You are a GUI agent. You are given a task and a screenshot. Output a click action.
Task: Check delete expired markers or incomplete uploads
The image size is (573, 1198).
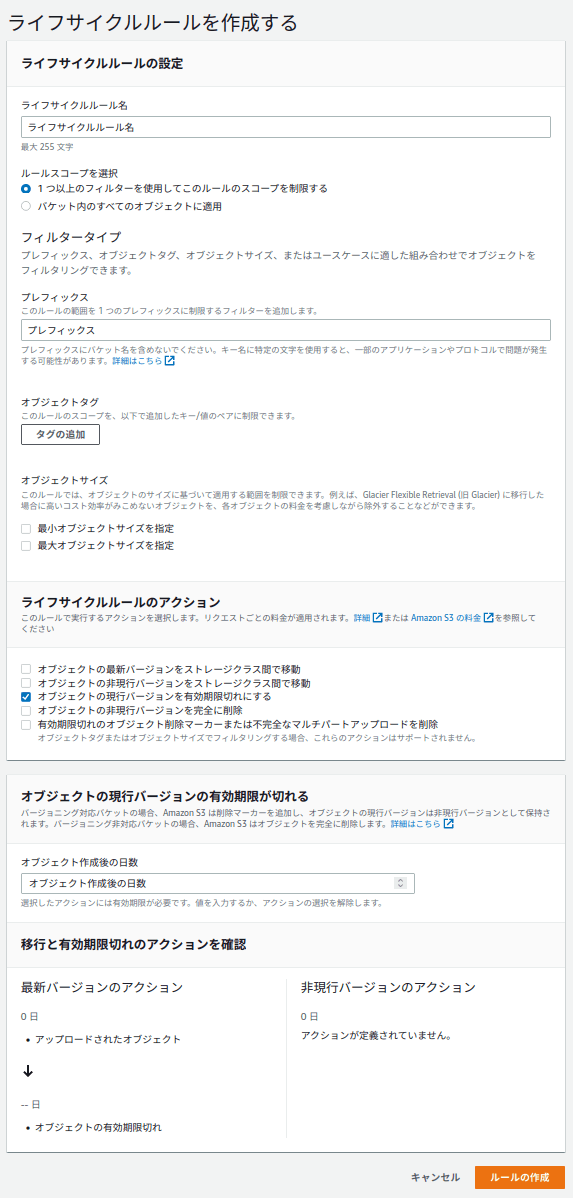coord(26,724)
